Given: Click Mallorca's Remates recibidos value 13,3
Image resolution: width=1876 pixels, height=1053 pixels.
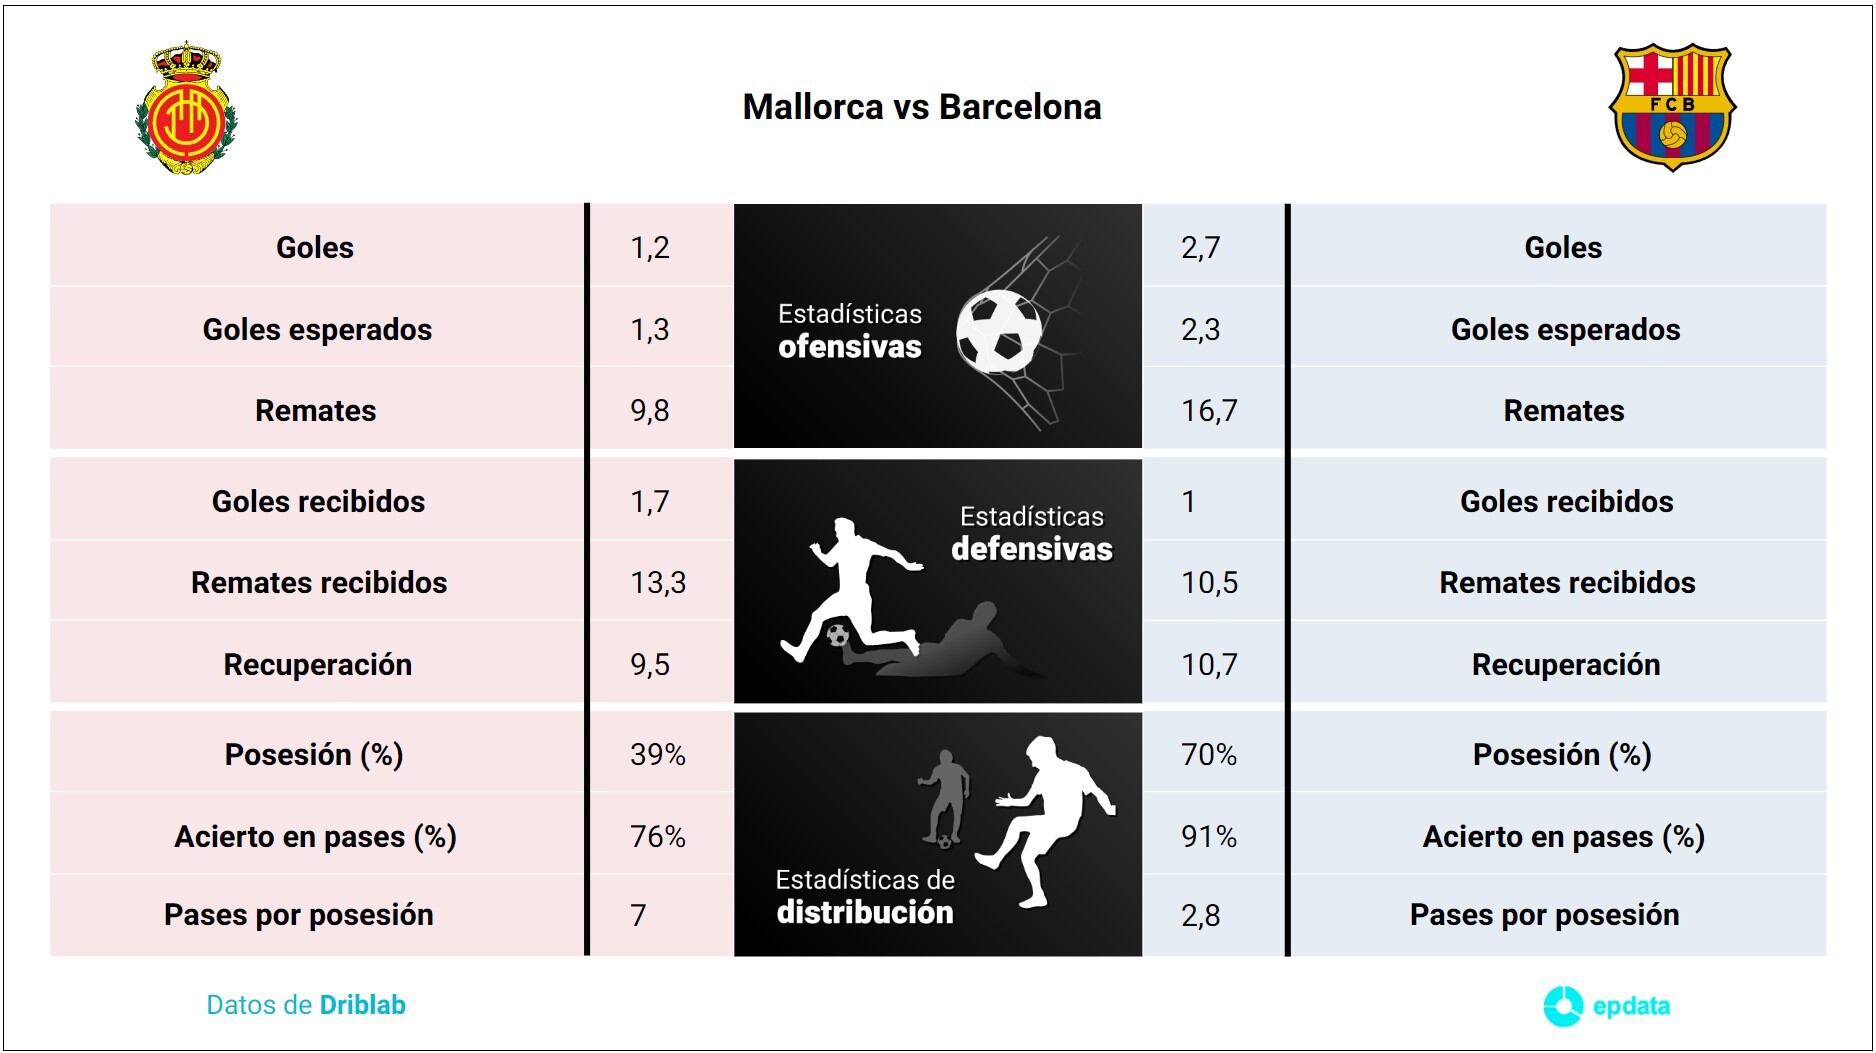Looking at the screenshot, I should pyautogui.click(x=658, y=582).
